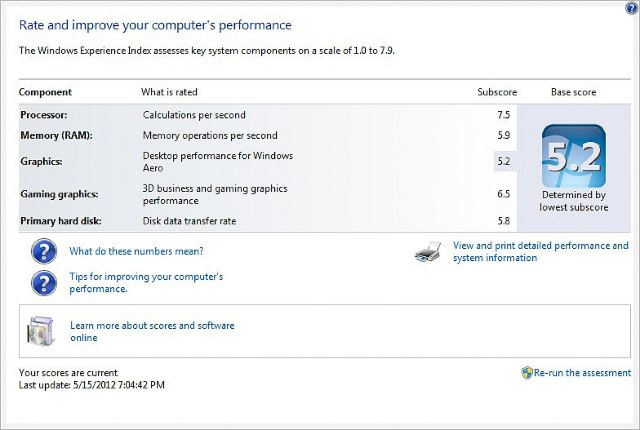This screenshot has height=430, width=640.
Task: Click the Base score column header
Action: coord(573,92)
